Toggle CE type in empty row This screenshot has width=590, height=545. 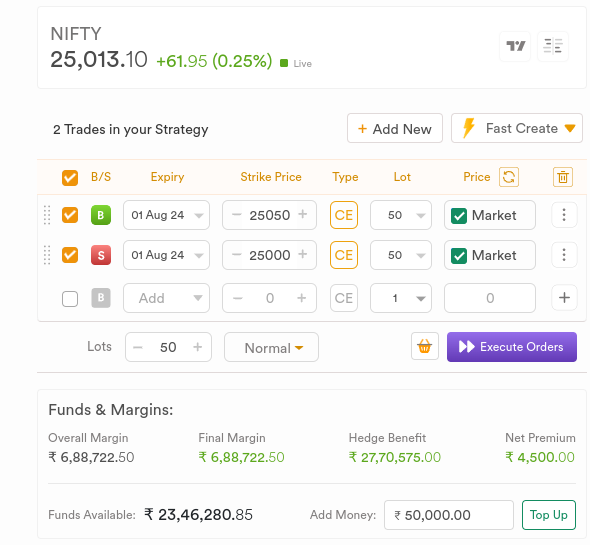pyautogui.click(x=344, y=298)
